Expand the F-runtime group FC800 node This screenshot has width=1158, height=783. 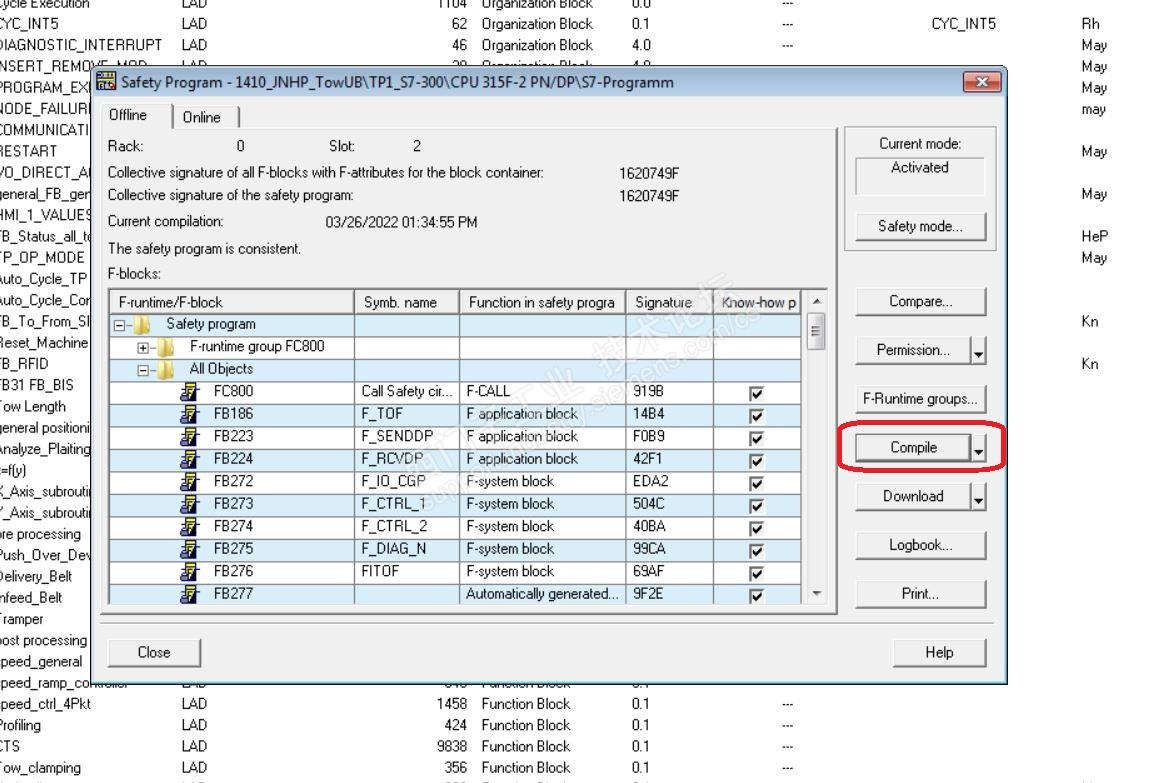click(144, 347)
